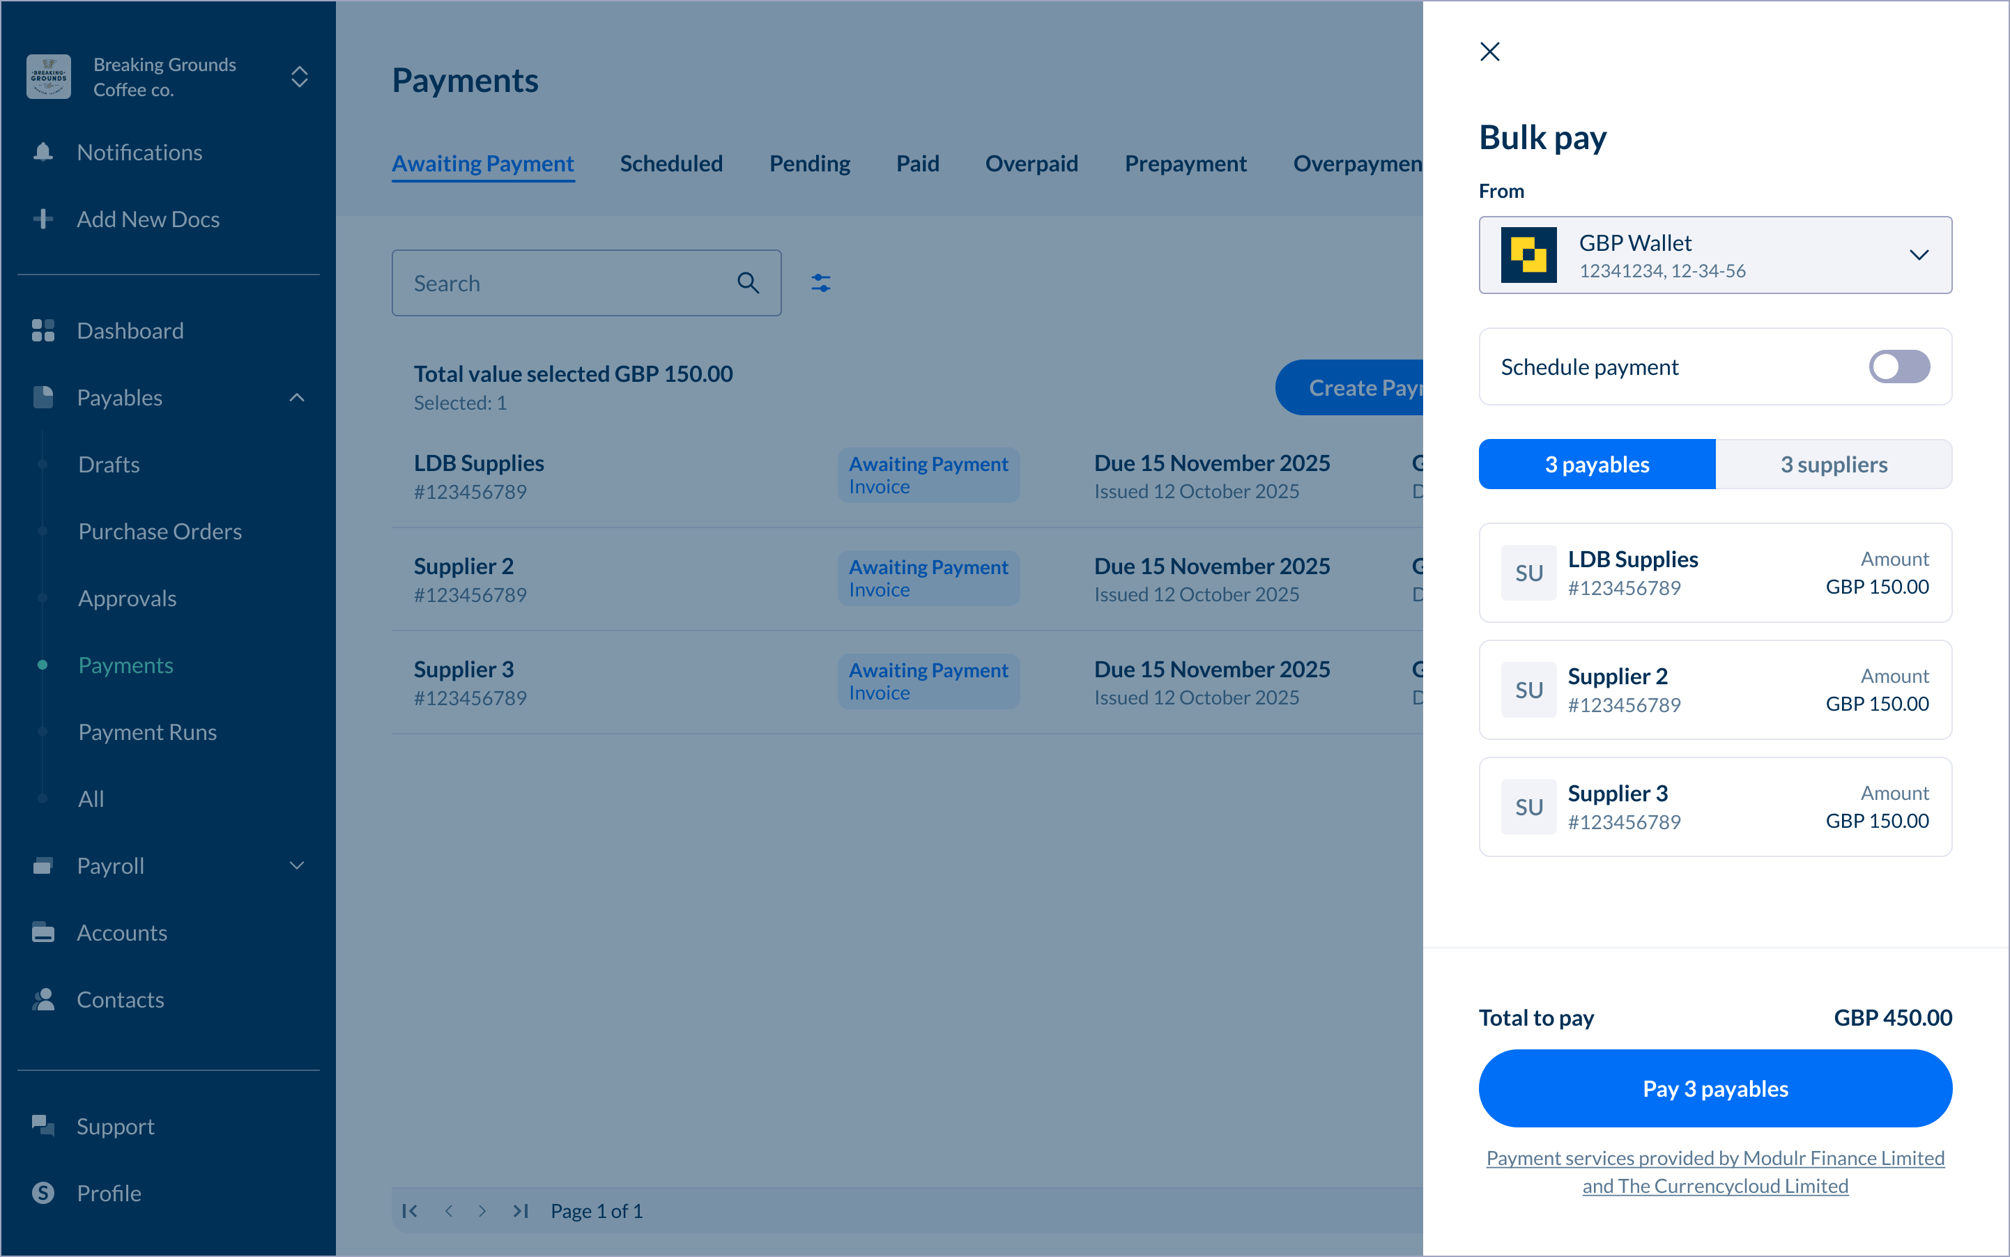The image size is (2010, 1257).
Task: Open Drafts in sidebar
Action: pyautogui.click(x=109, y=464)
